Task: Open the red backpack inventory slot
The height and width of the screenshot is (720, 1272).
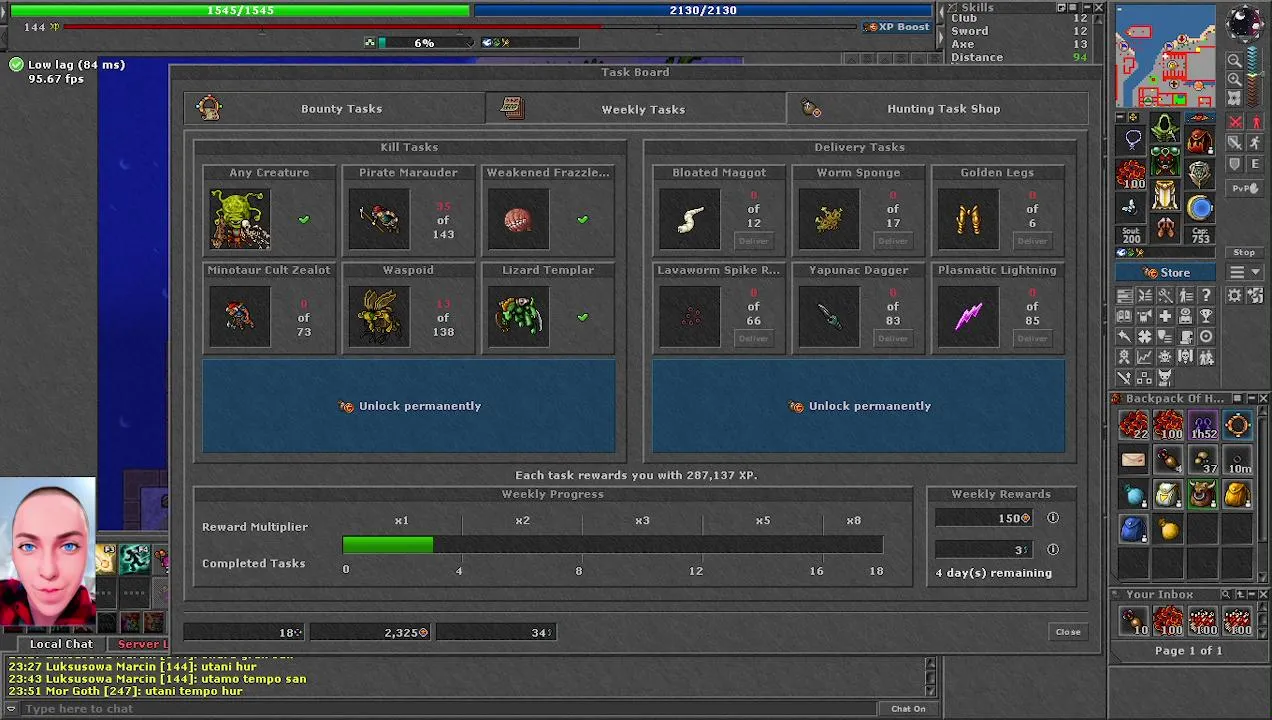Action: click(1201, 140)
